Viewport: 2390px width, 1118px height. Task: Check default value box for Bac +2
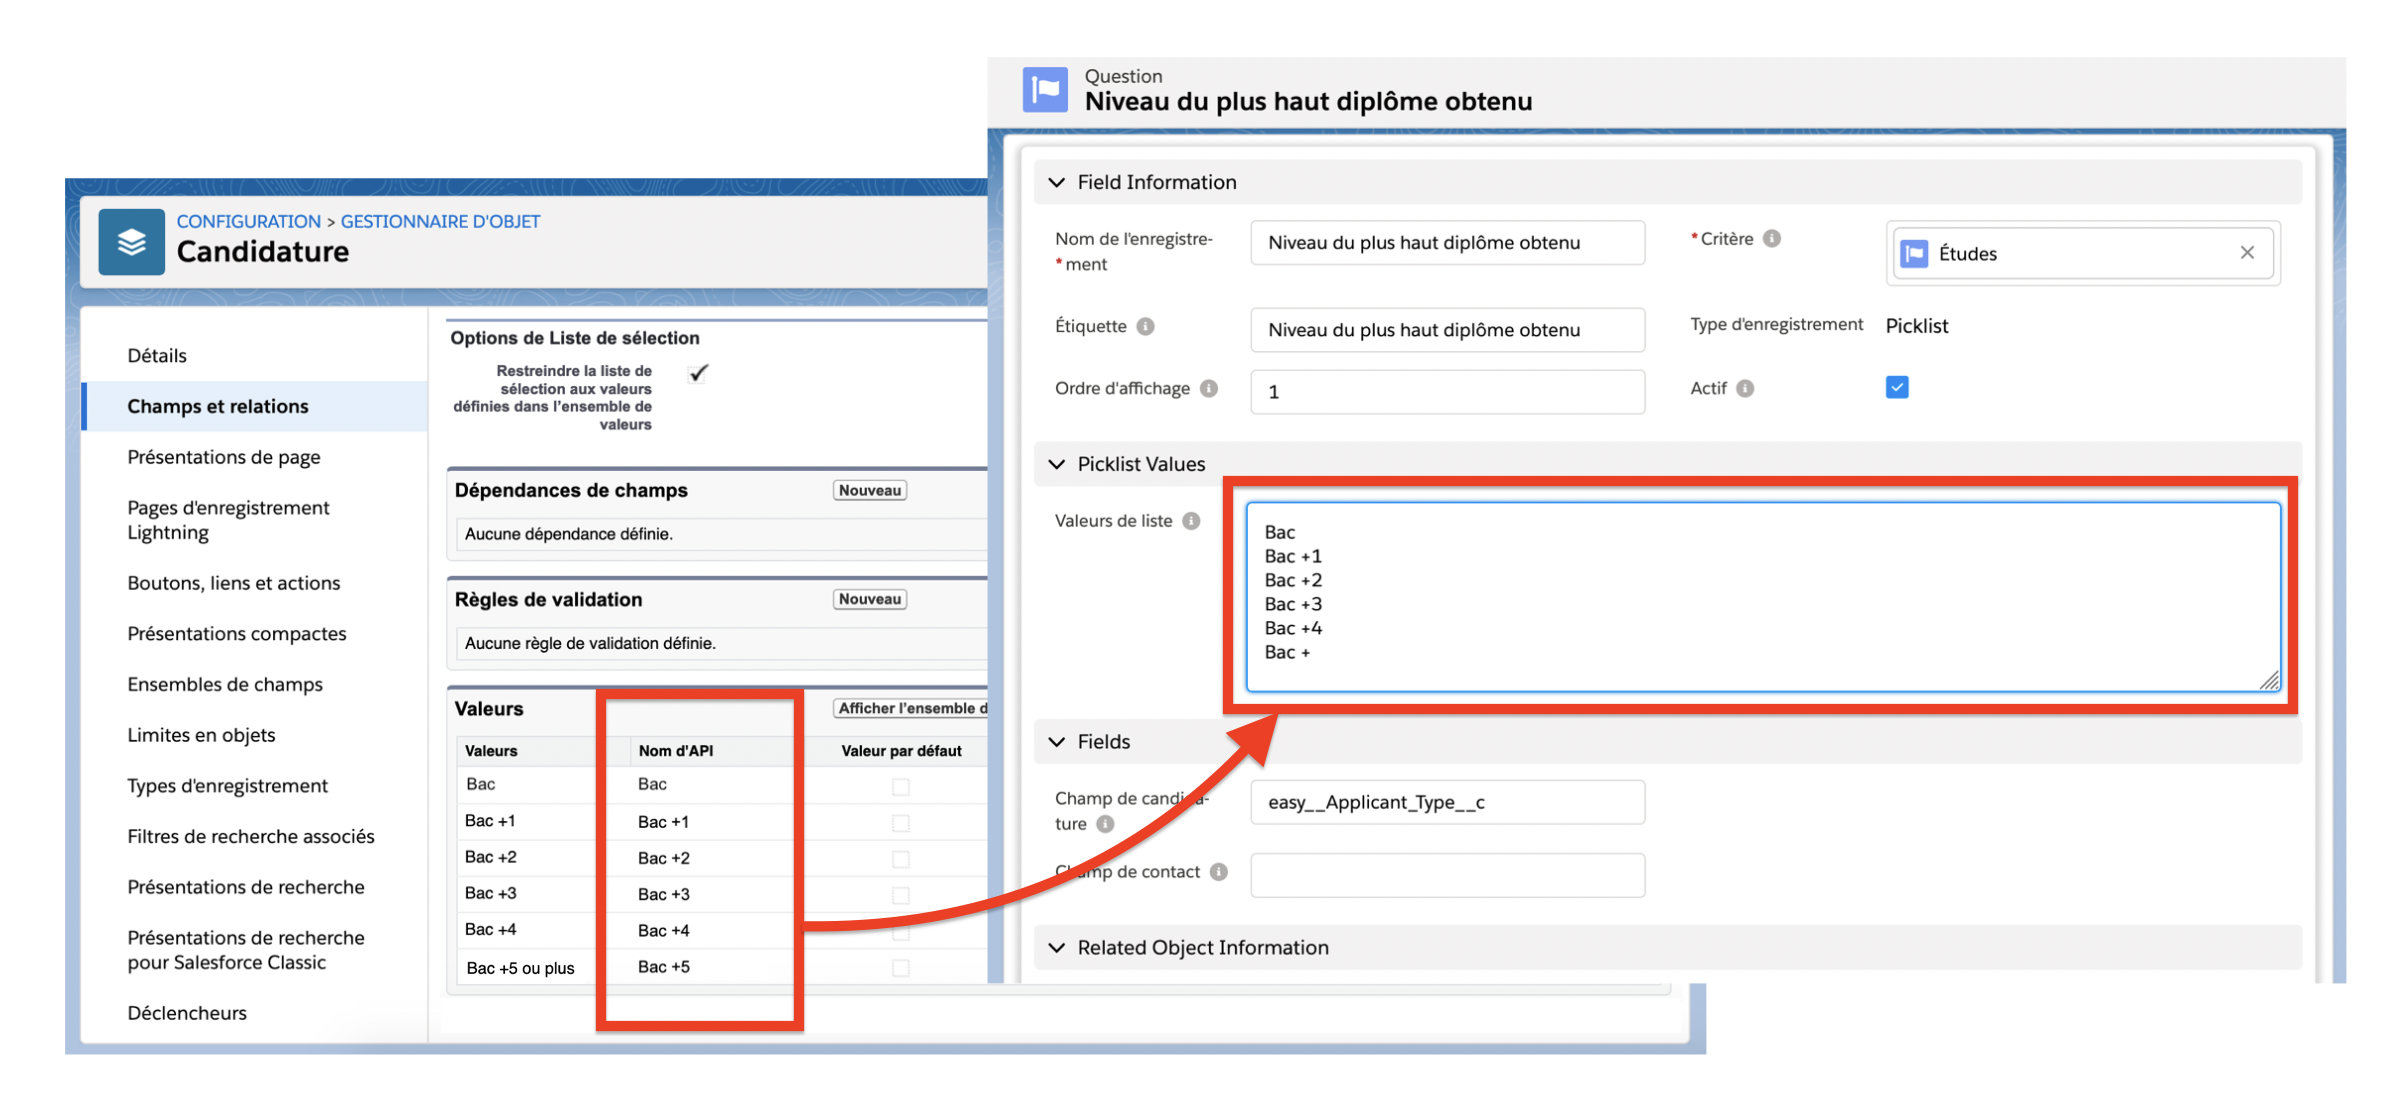click(900, 859)
